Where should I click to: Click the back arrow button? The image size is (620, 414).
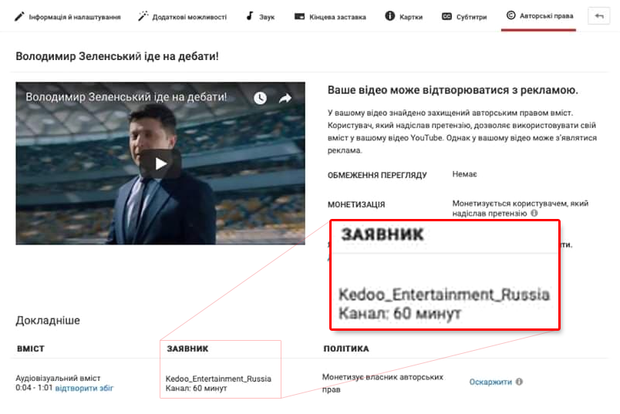click(x=600, y=17)
